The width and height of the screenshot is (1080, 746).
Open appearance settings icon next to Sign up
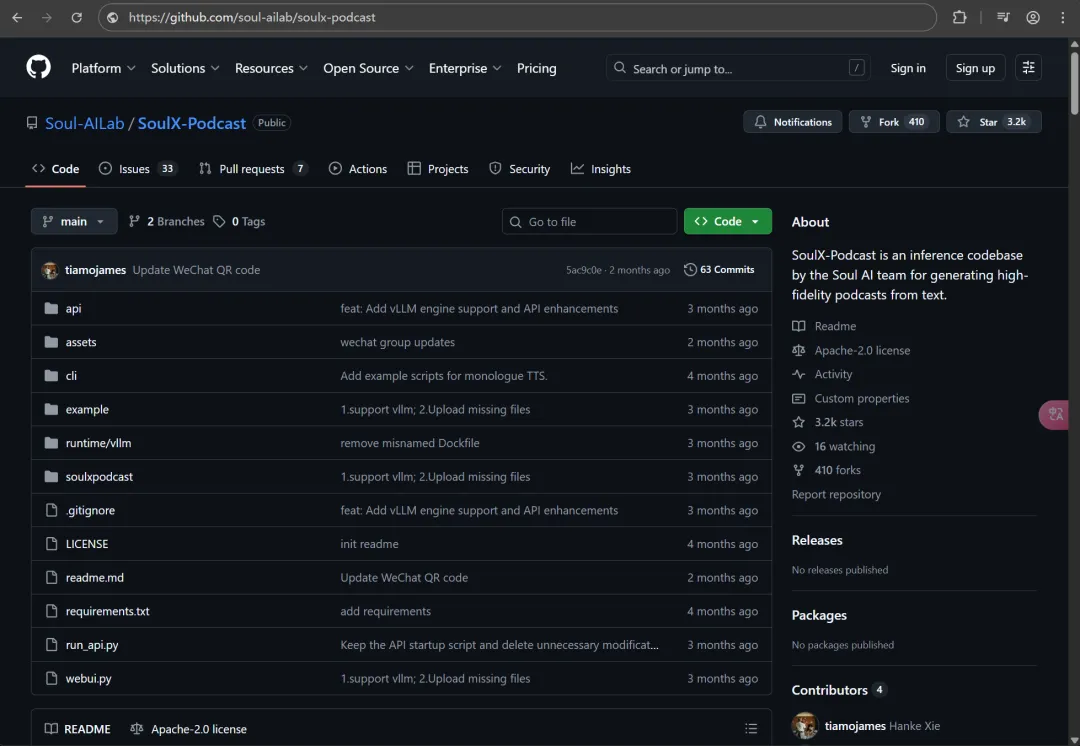click(1028, 68)
